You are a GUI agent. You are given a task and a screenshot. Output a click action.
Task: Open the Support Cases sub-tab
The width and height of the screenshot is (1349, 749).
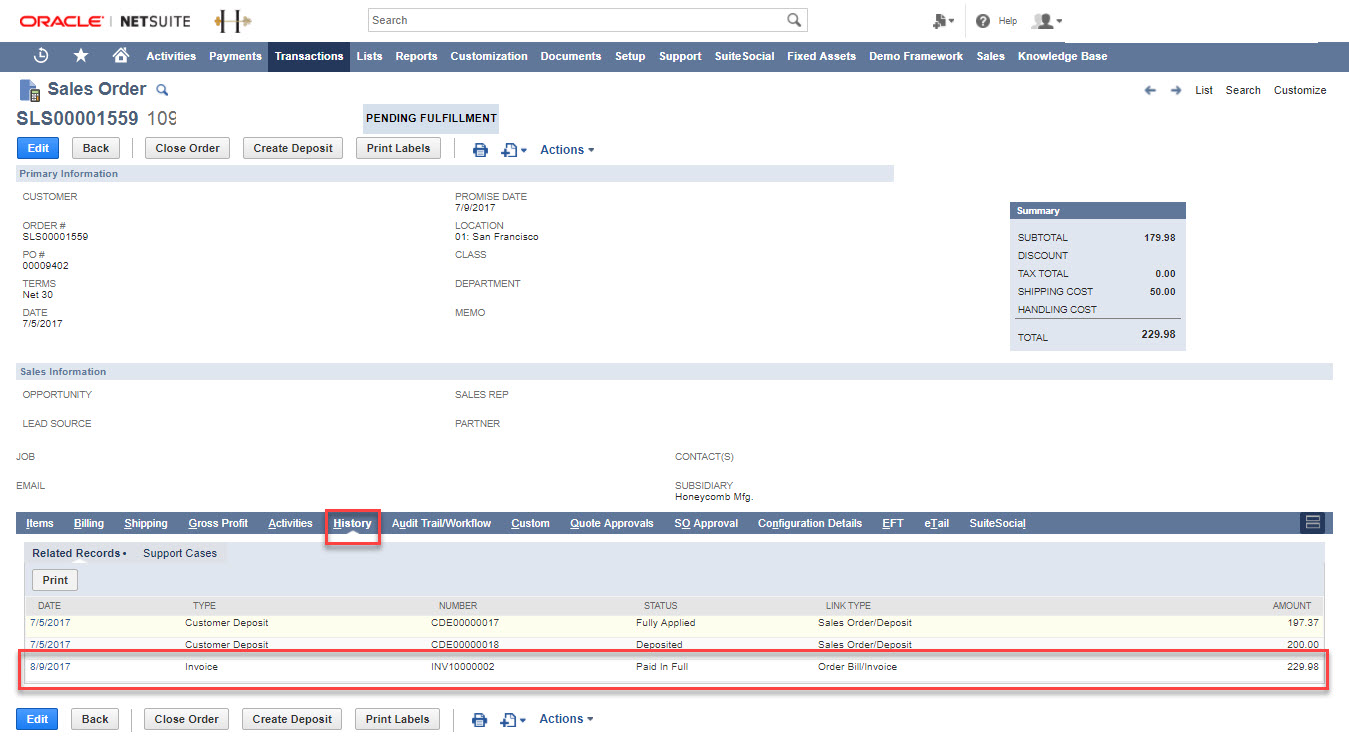click(x=180, y=553)
